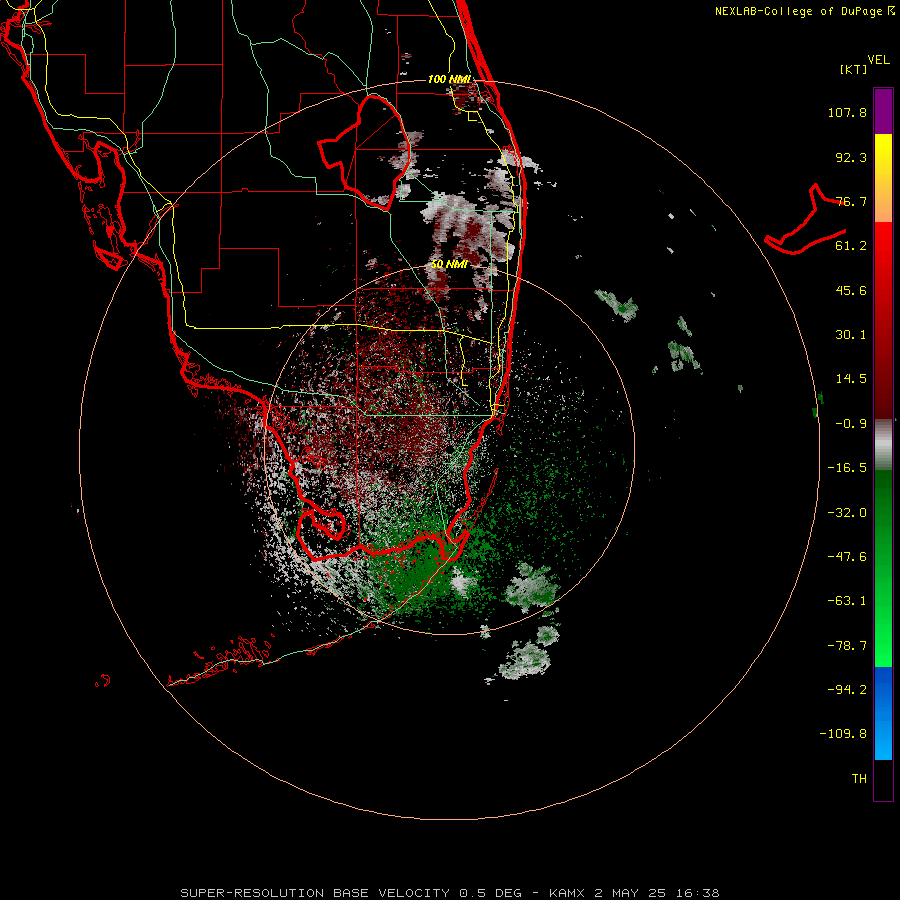Click the TH legend label
900x900 pixels.
859,779
